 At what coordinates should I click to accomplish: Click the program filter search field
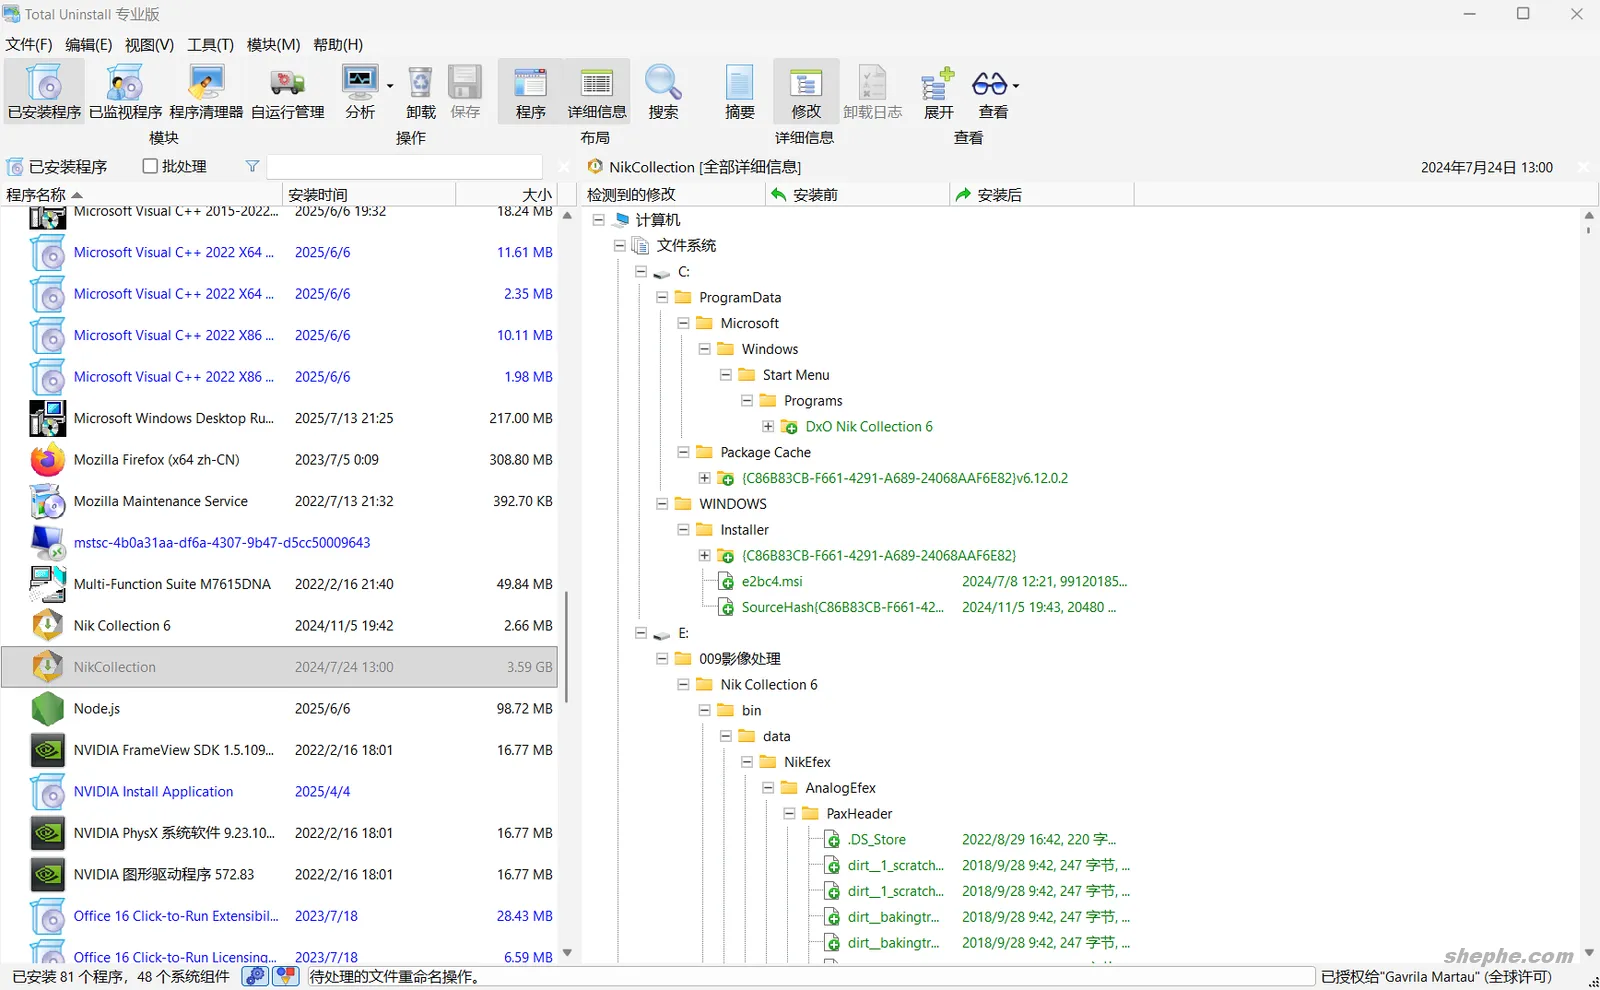(404, 167)
